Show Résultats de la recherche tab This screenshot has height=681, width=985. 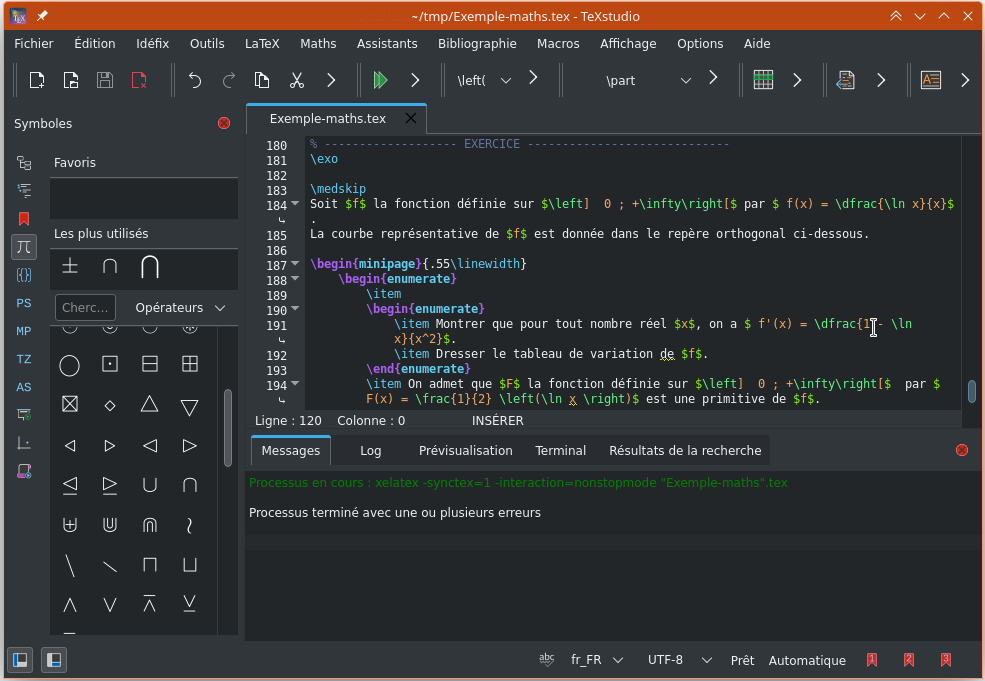(685, 450)
